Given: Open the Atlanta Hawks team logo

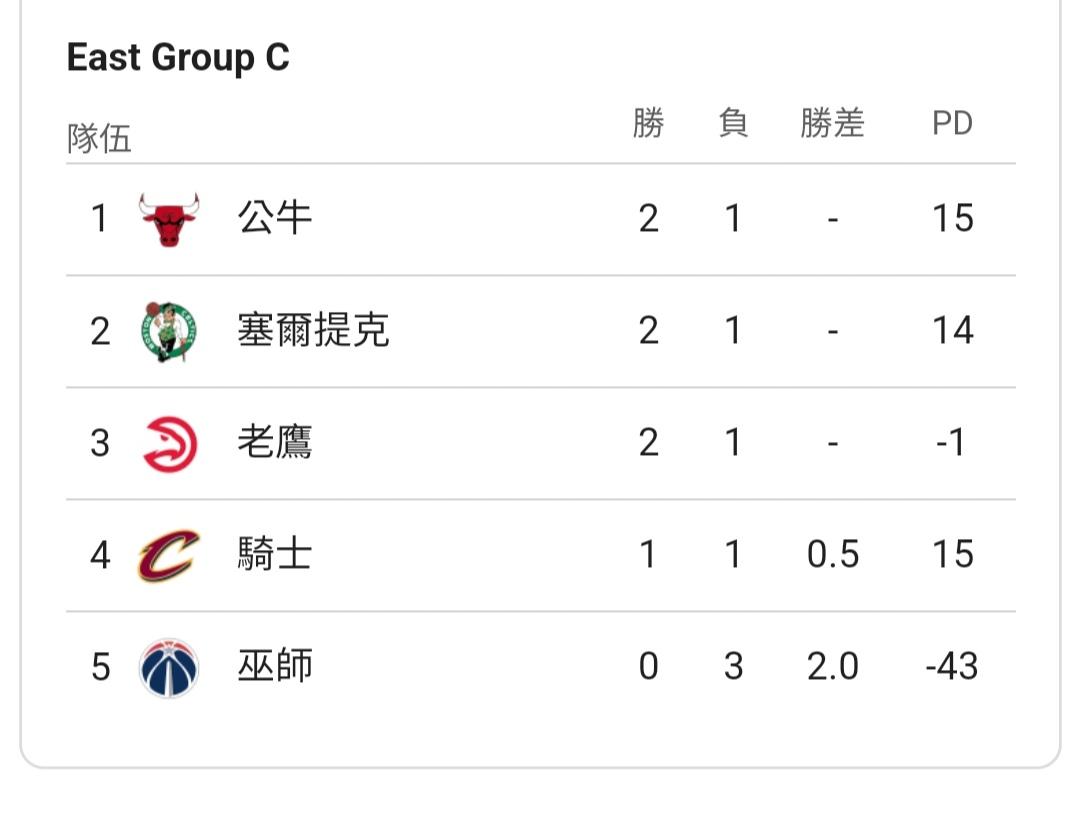Looking at the screenshot, I should click(169, 443).
